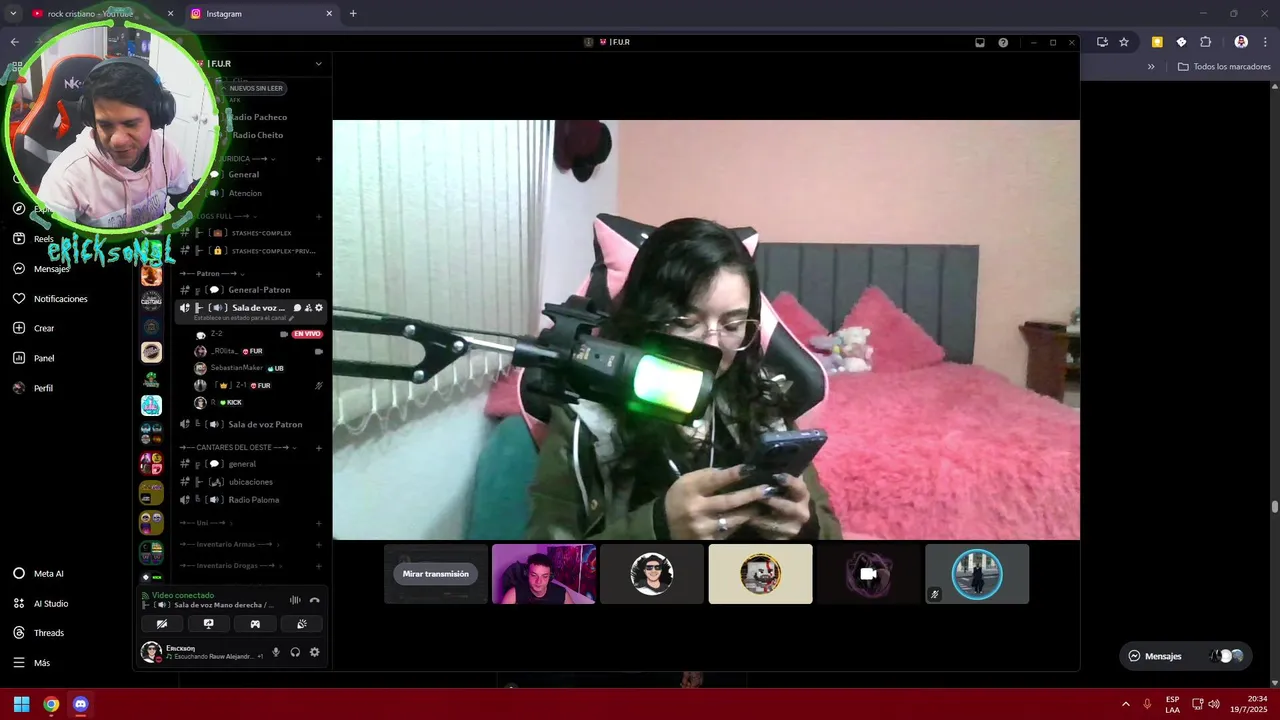Select the muted blue-ring participant tile
The height and width of the screenshot is (720, 1280).
[x=977, y=574]
